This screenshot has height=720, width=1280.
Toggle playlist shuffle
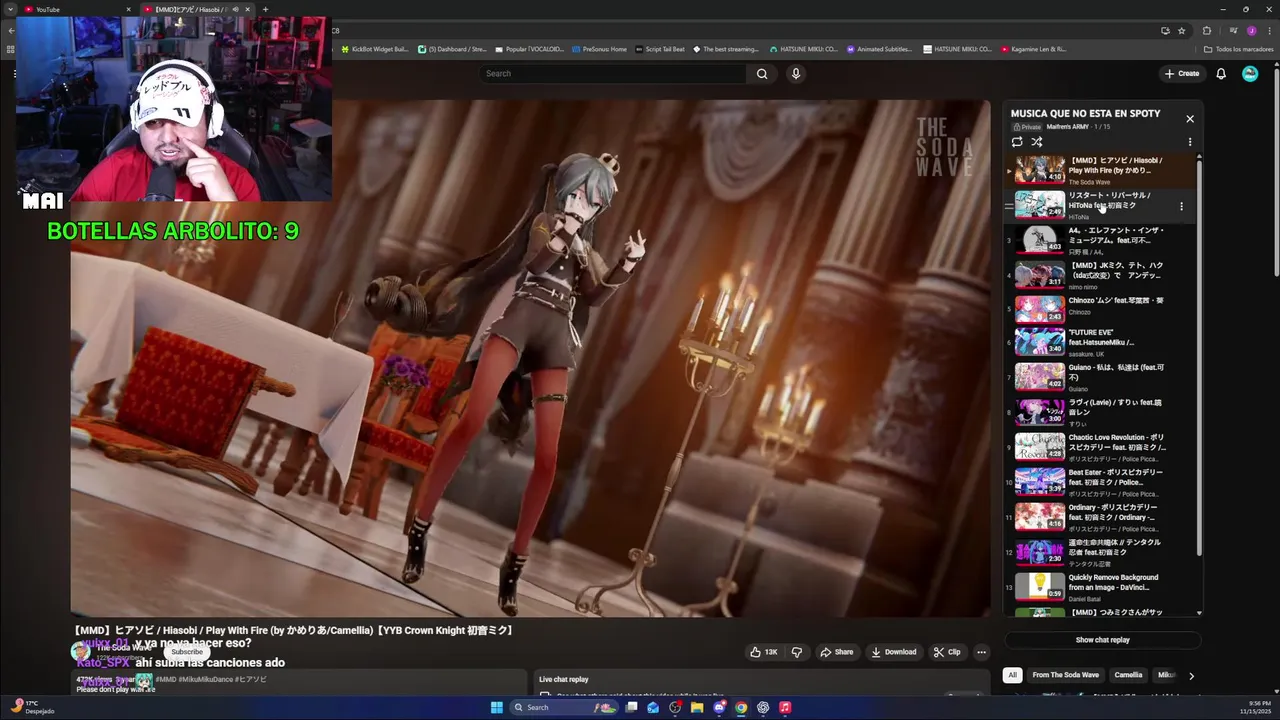(x=1037, y=142)
